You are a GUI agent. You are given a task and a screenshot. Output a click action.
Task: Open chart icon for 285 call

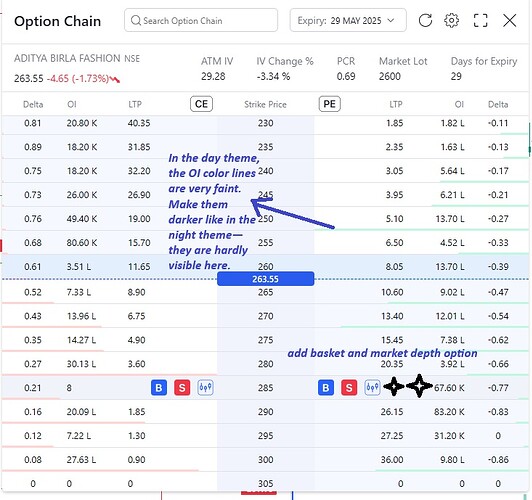[x=205, y=387]
